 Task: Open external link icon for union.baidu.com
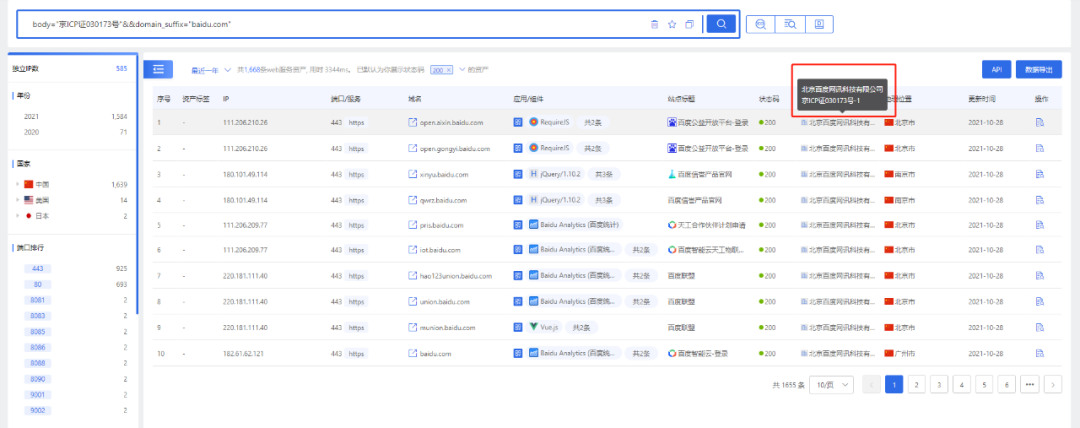pos(413,302)
